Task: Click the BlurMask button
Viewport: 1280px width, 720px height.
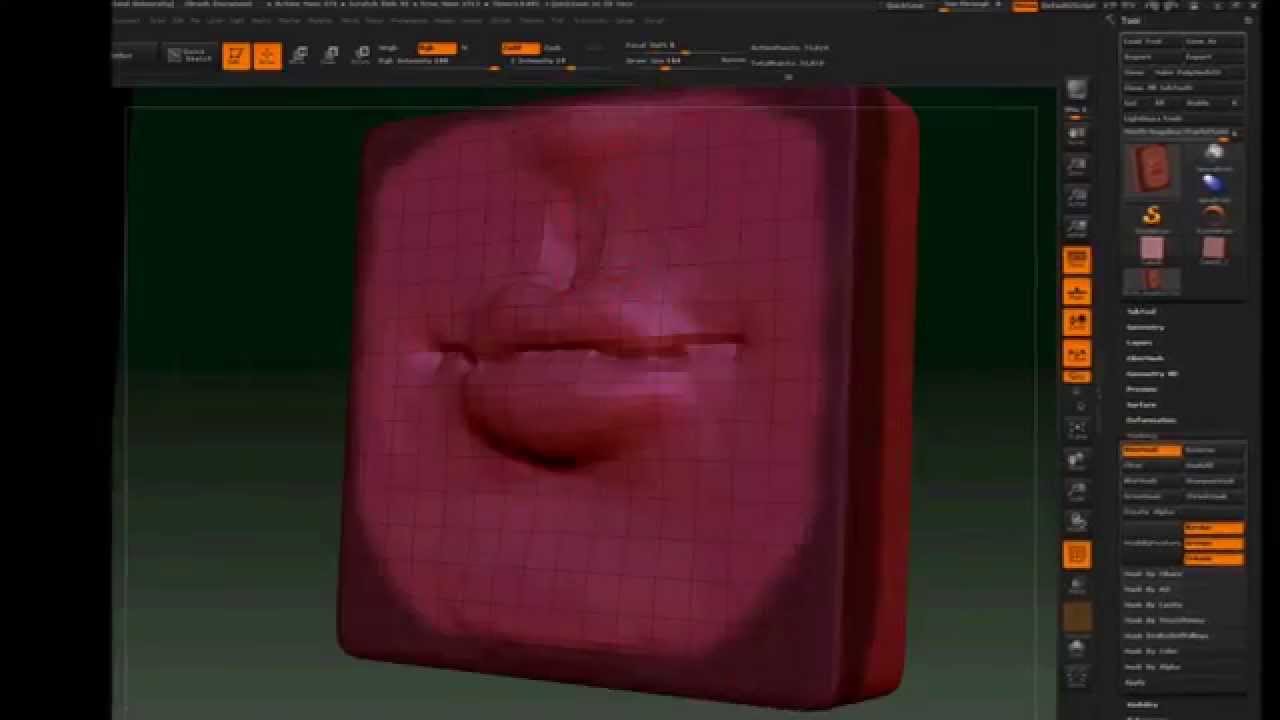Action: tap(1151, 481)
